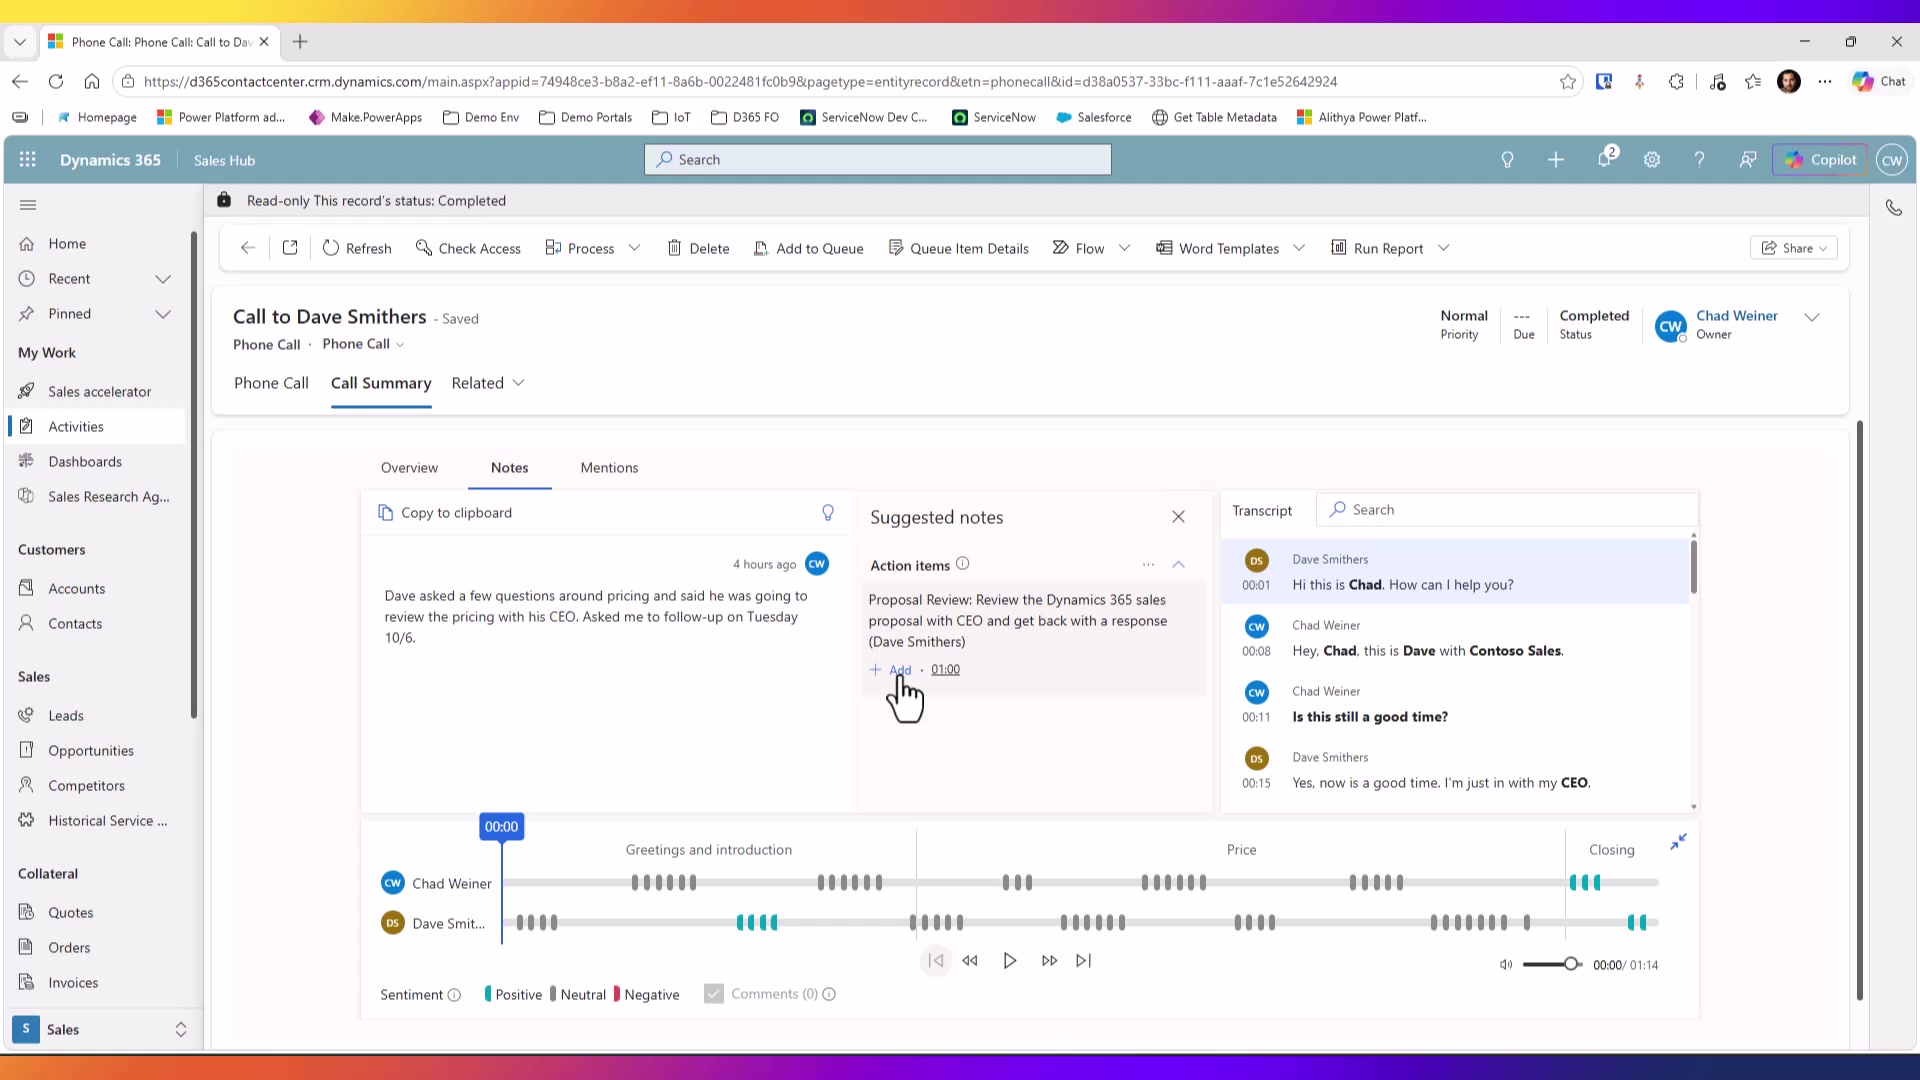Open the help question mark icon
Screen dimensions: 1920x1080
click(1699, 160)
